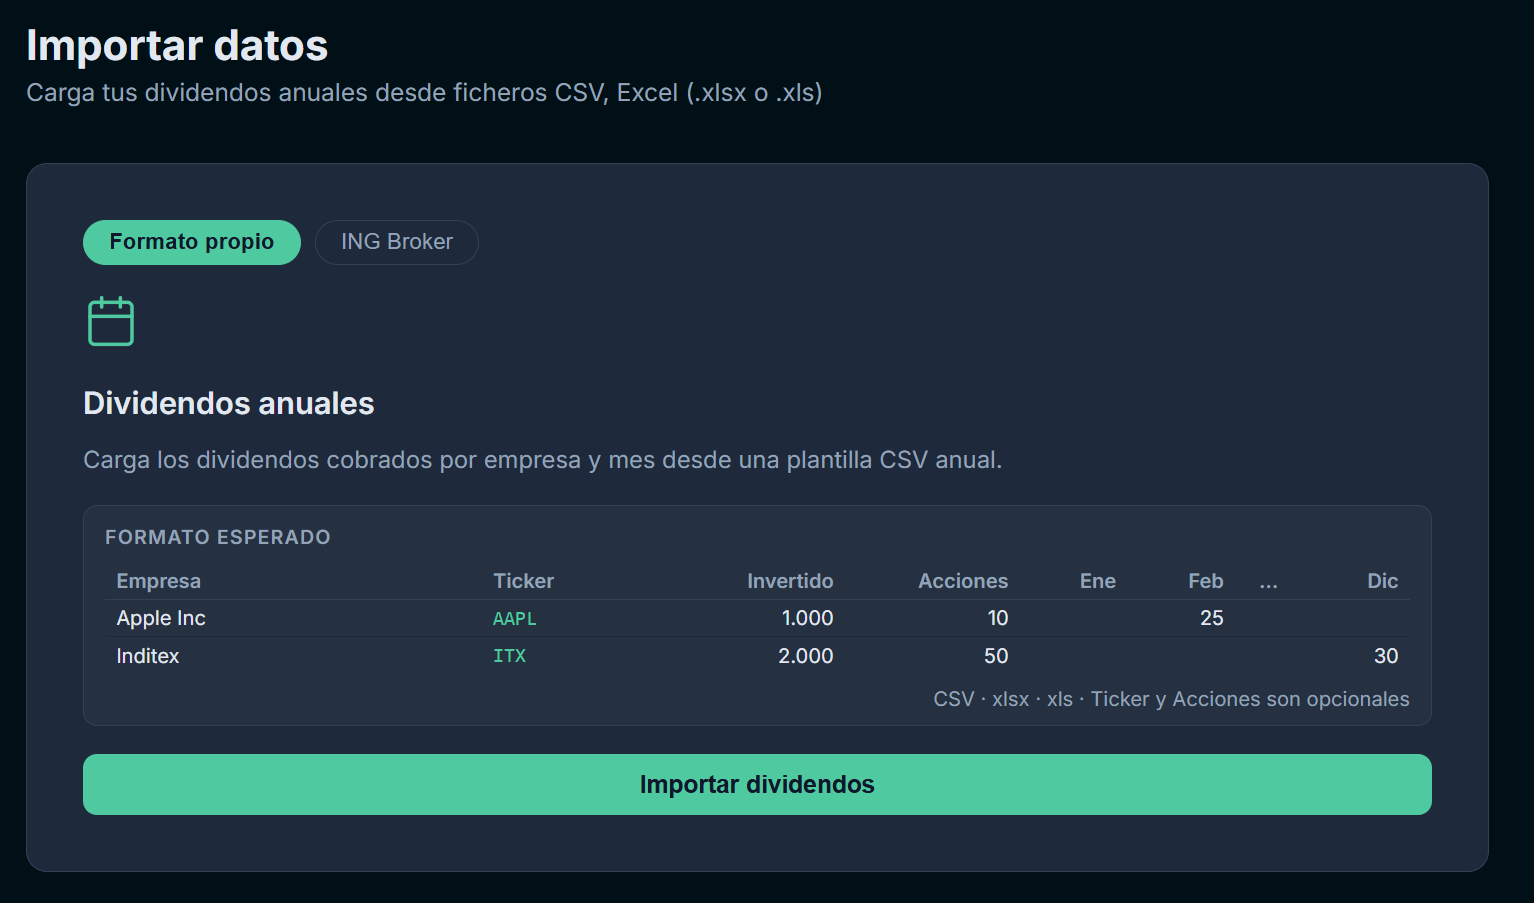Select the Inditex company cell
Screen dimensions: 1534x903
pyautogui.click(x=148, y=656)
